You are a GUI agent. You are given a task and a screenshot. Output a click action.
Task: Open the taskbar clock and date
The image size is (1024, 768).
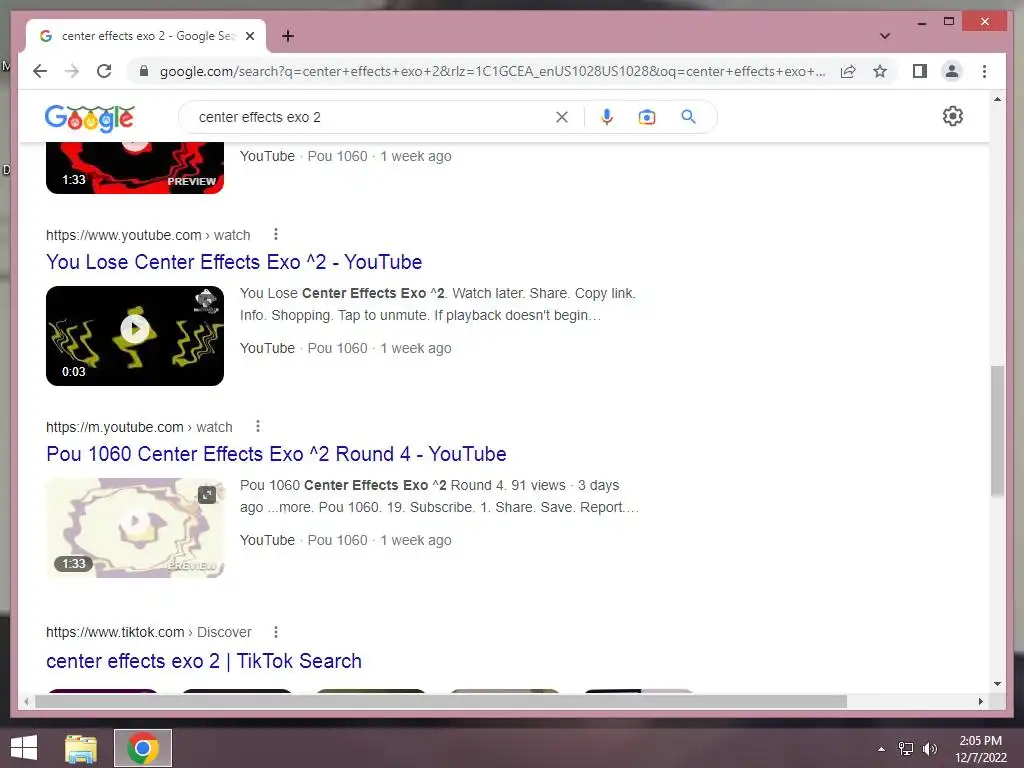981,749
